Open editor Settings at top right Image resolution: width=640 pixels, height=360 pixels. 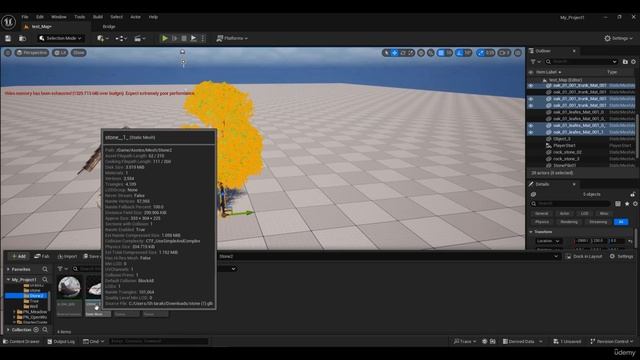tap(618, 38)
